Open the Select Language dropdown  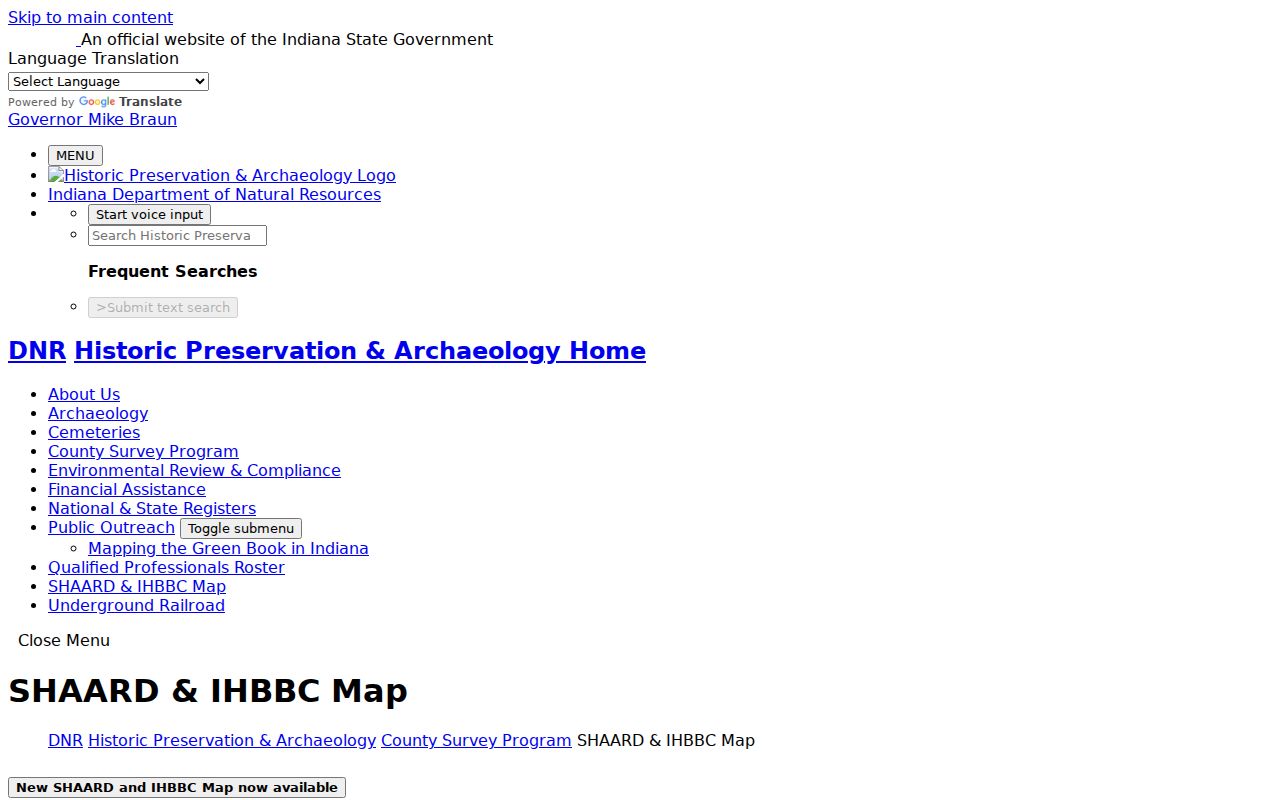pyautogui.click(x=108, y=81)
